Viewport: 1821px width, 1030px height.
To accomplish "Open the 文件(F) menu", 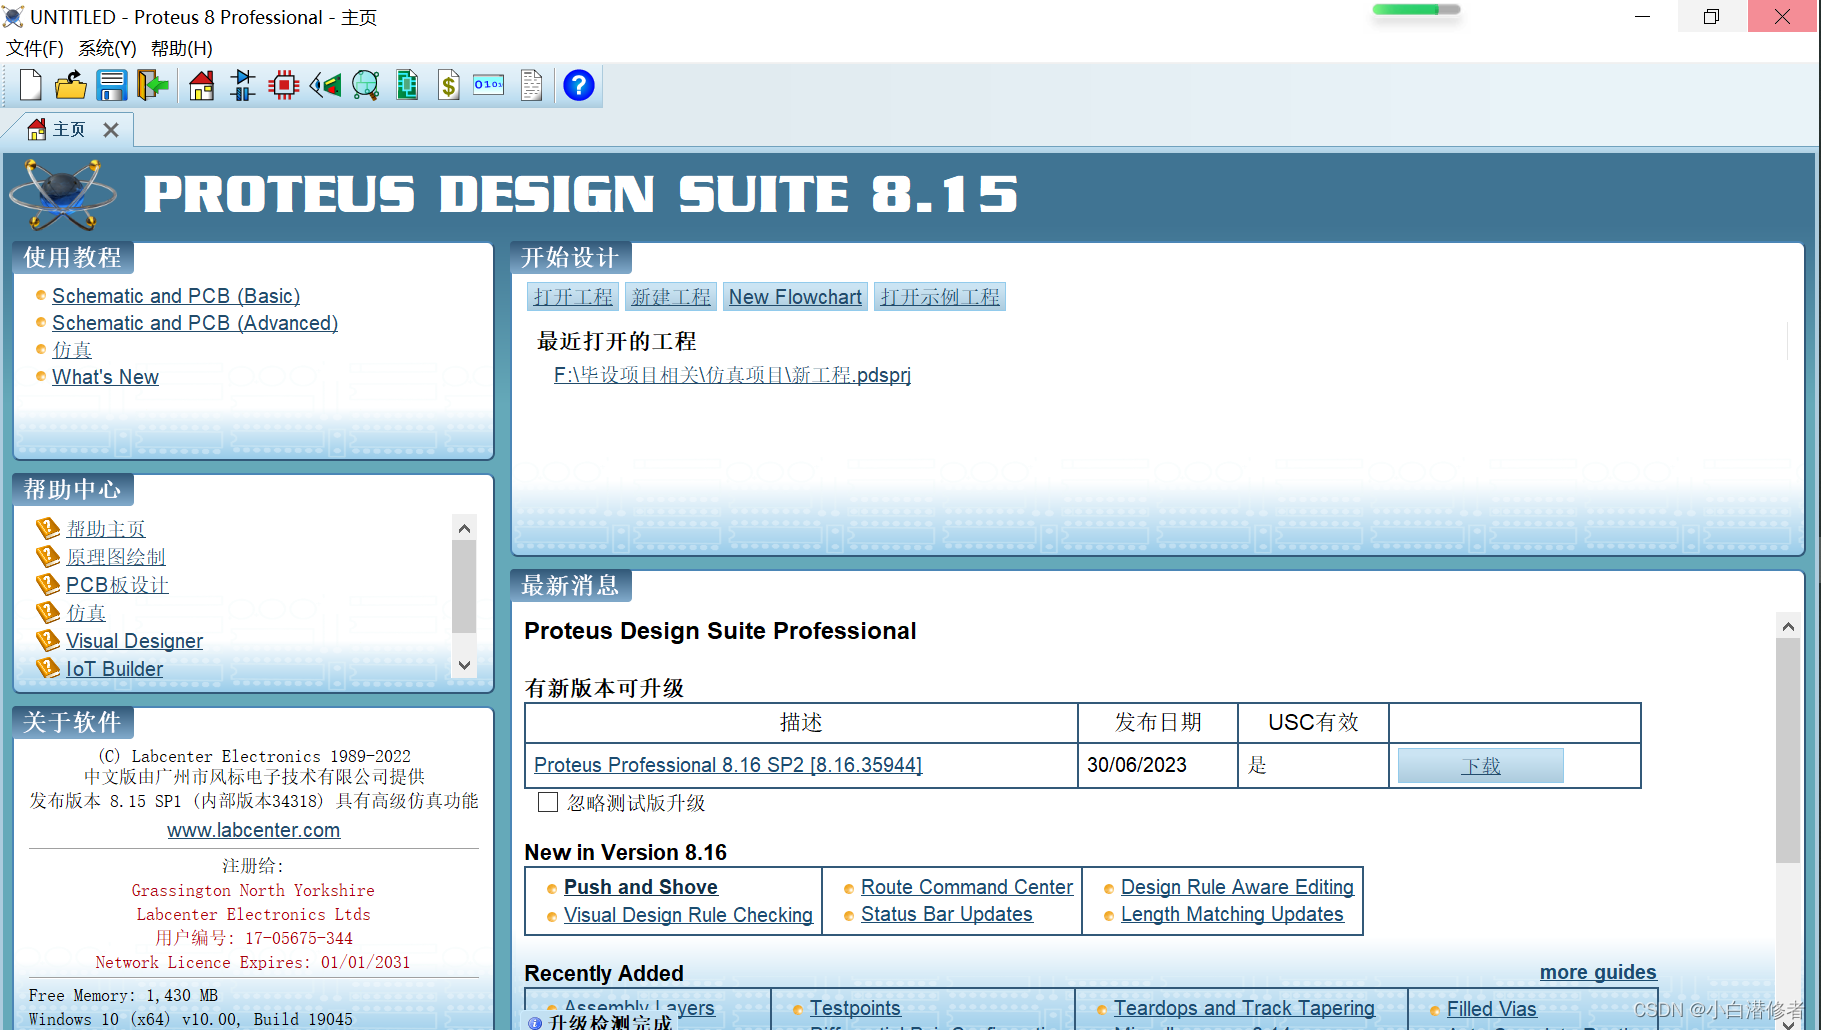I will [x=35, y=48].
